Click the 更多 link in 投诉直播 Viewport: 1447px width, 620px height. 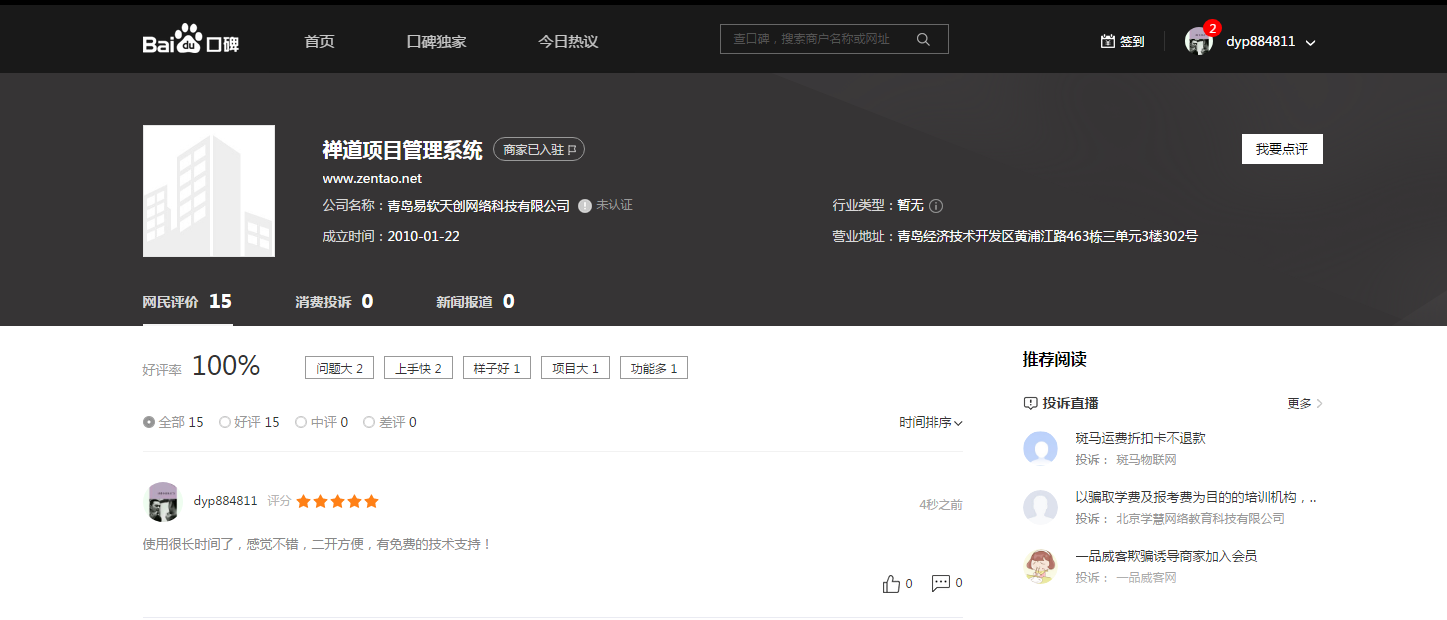coord(1299,403)
